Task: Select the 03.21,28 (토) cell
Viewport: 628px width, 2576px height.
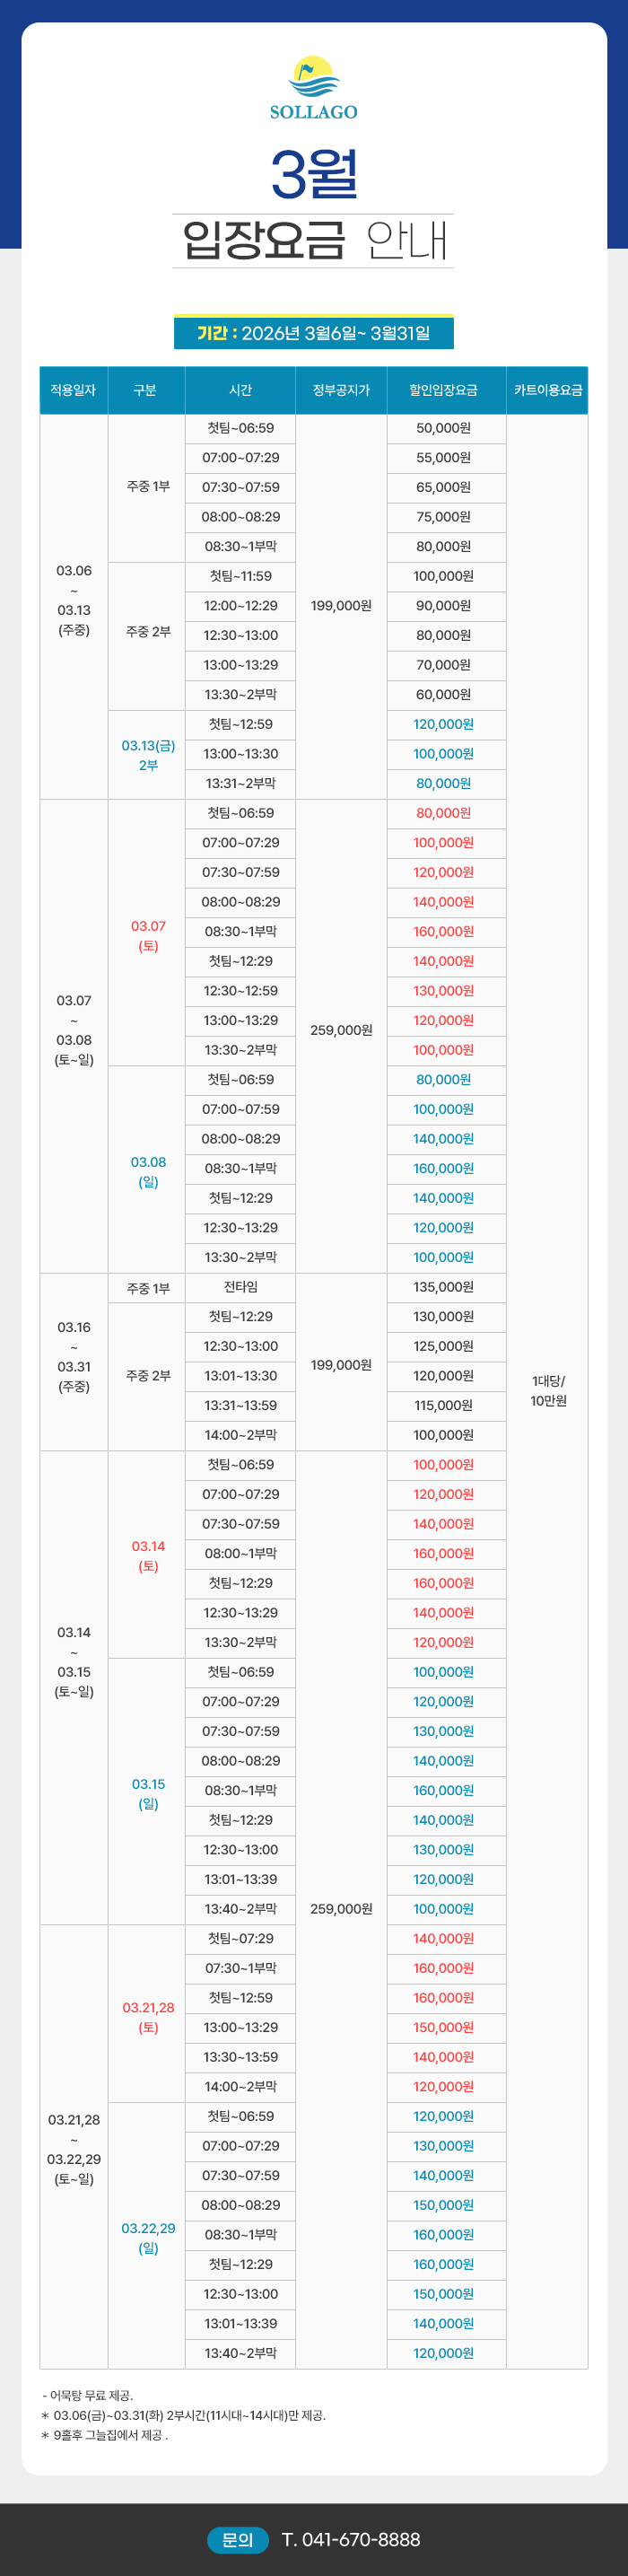Action: (x=148, y=2017)
